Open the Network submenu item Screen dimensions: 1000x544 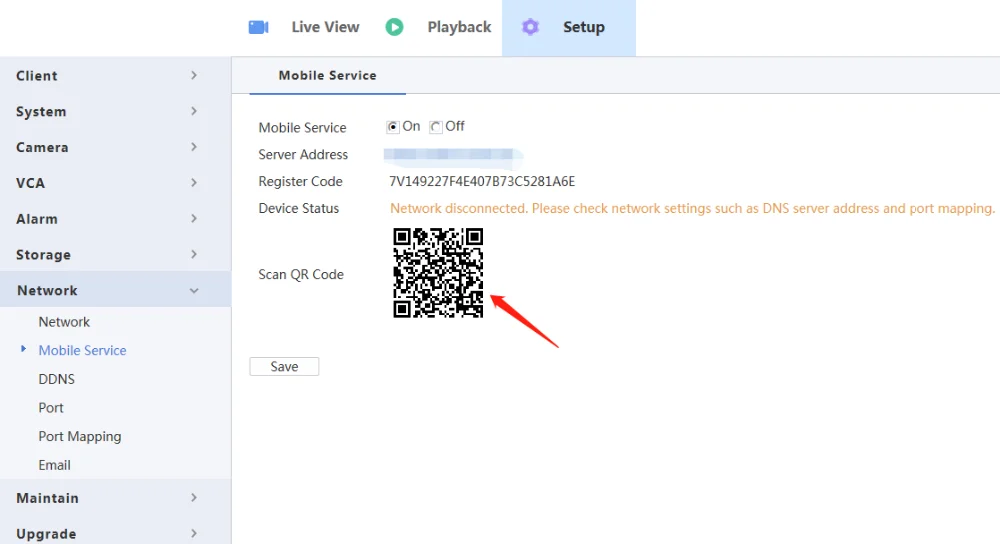pos(64,321)
